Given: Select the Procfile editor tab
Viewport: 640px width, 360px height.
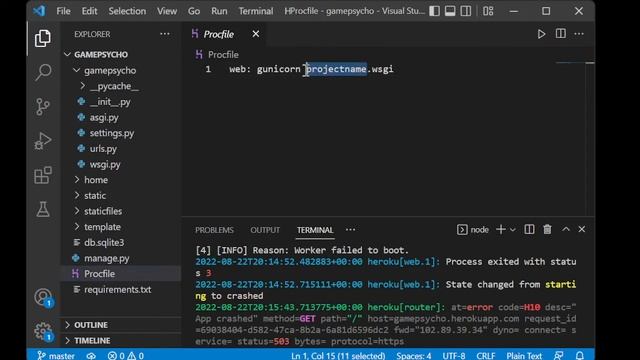Looking at the screenshot, I should coord(225,34).
